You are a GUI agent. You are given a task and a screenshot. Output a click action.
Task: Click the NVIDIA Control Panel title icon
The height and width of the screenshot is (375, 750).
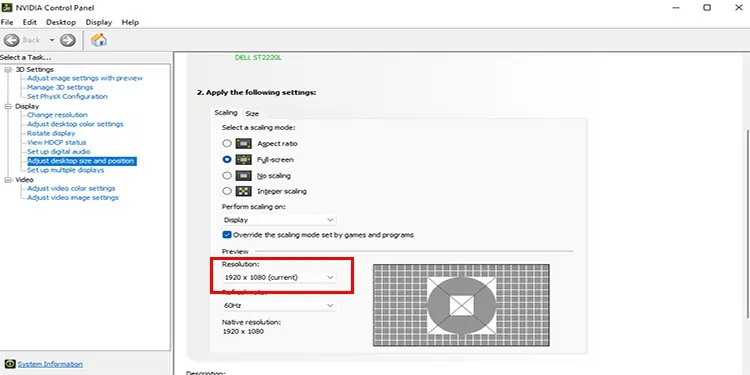[x=7, y=7]
